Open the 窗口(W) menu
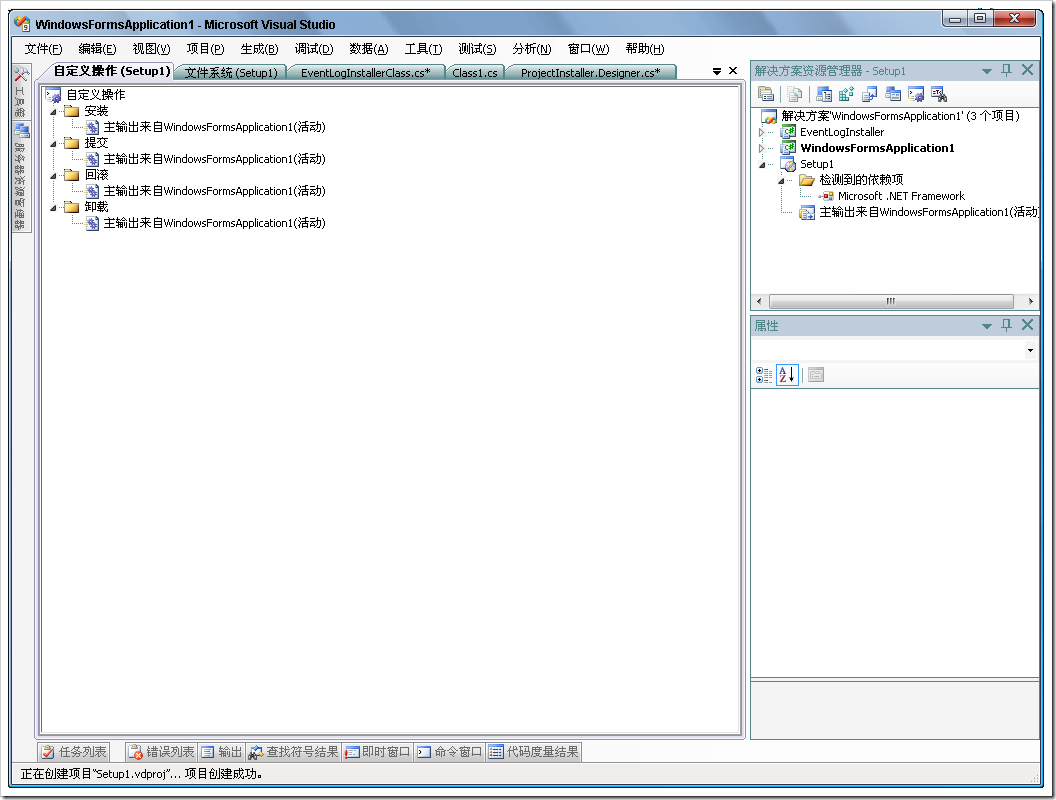Image resolution: width=1056 pixels, height=800 pixels. [588, 48]
